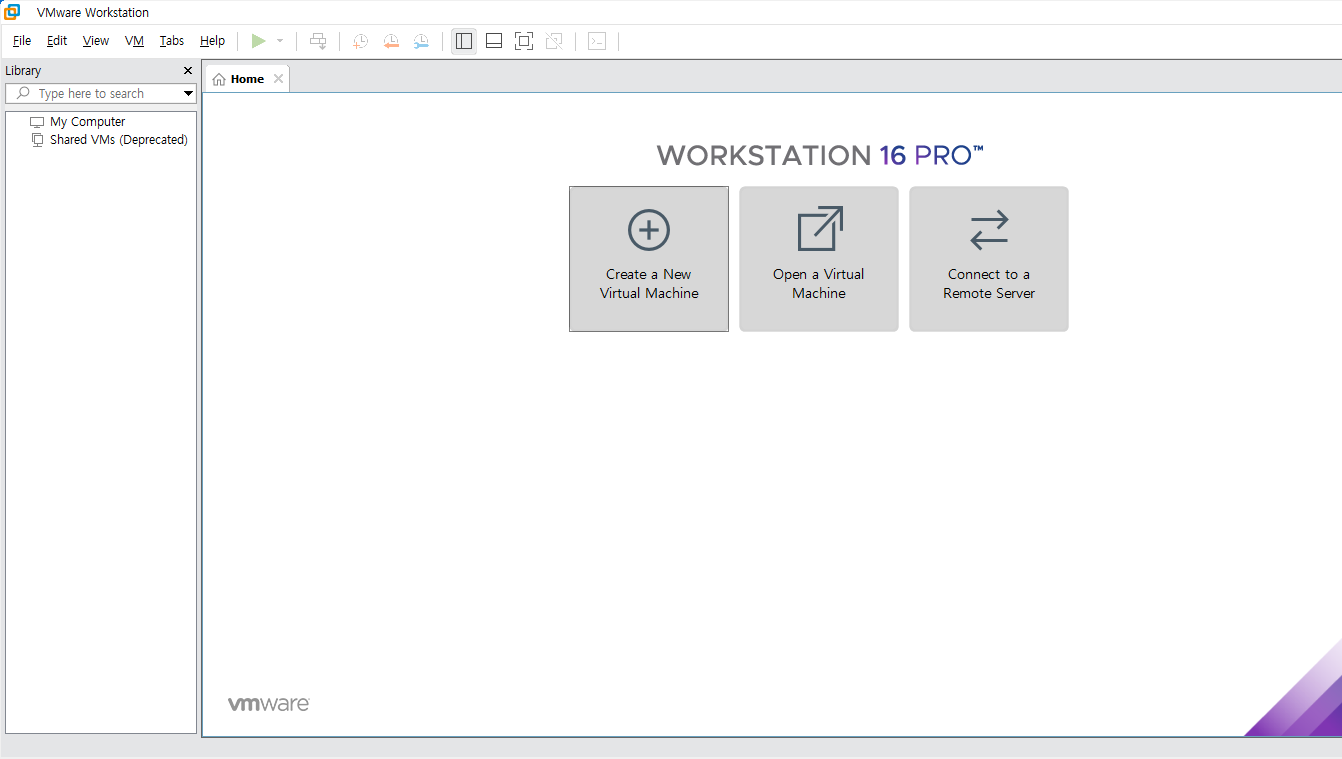Screen dimensions: 1342x759
Task: Open the Library search filter dropdown arrow
Action: pyautogui.click(x=188, y=94)
